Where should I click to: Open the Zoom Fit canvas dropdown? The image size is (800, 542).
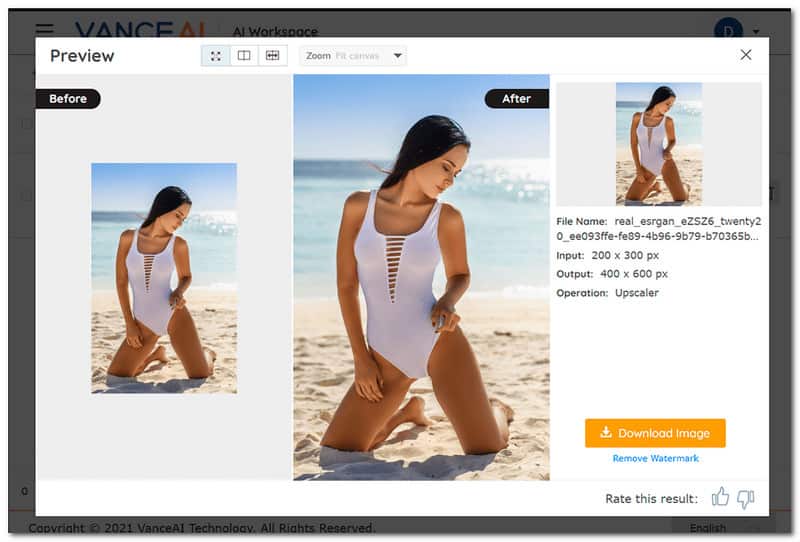(x=353, y=56)
